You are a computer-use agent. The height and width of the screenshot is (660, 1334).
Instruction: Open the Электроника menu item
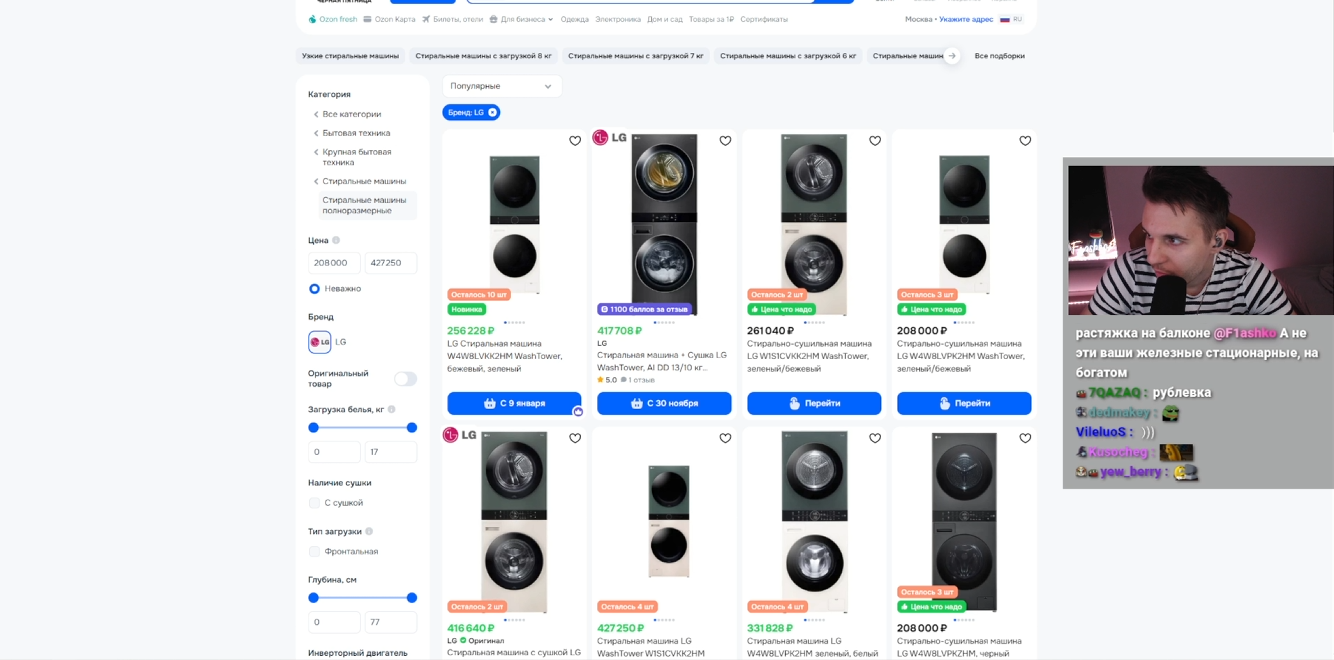click(618, 19)
